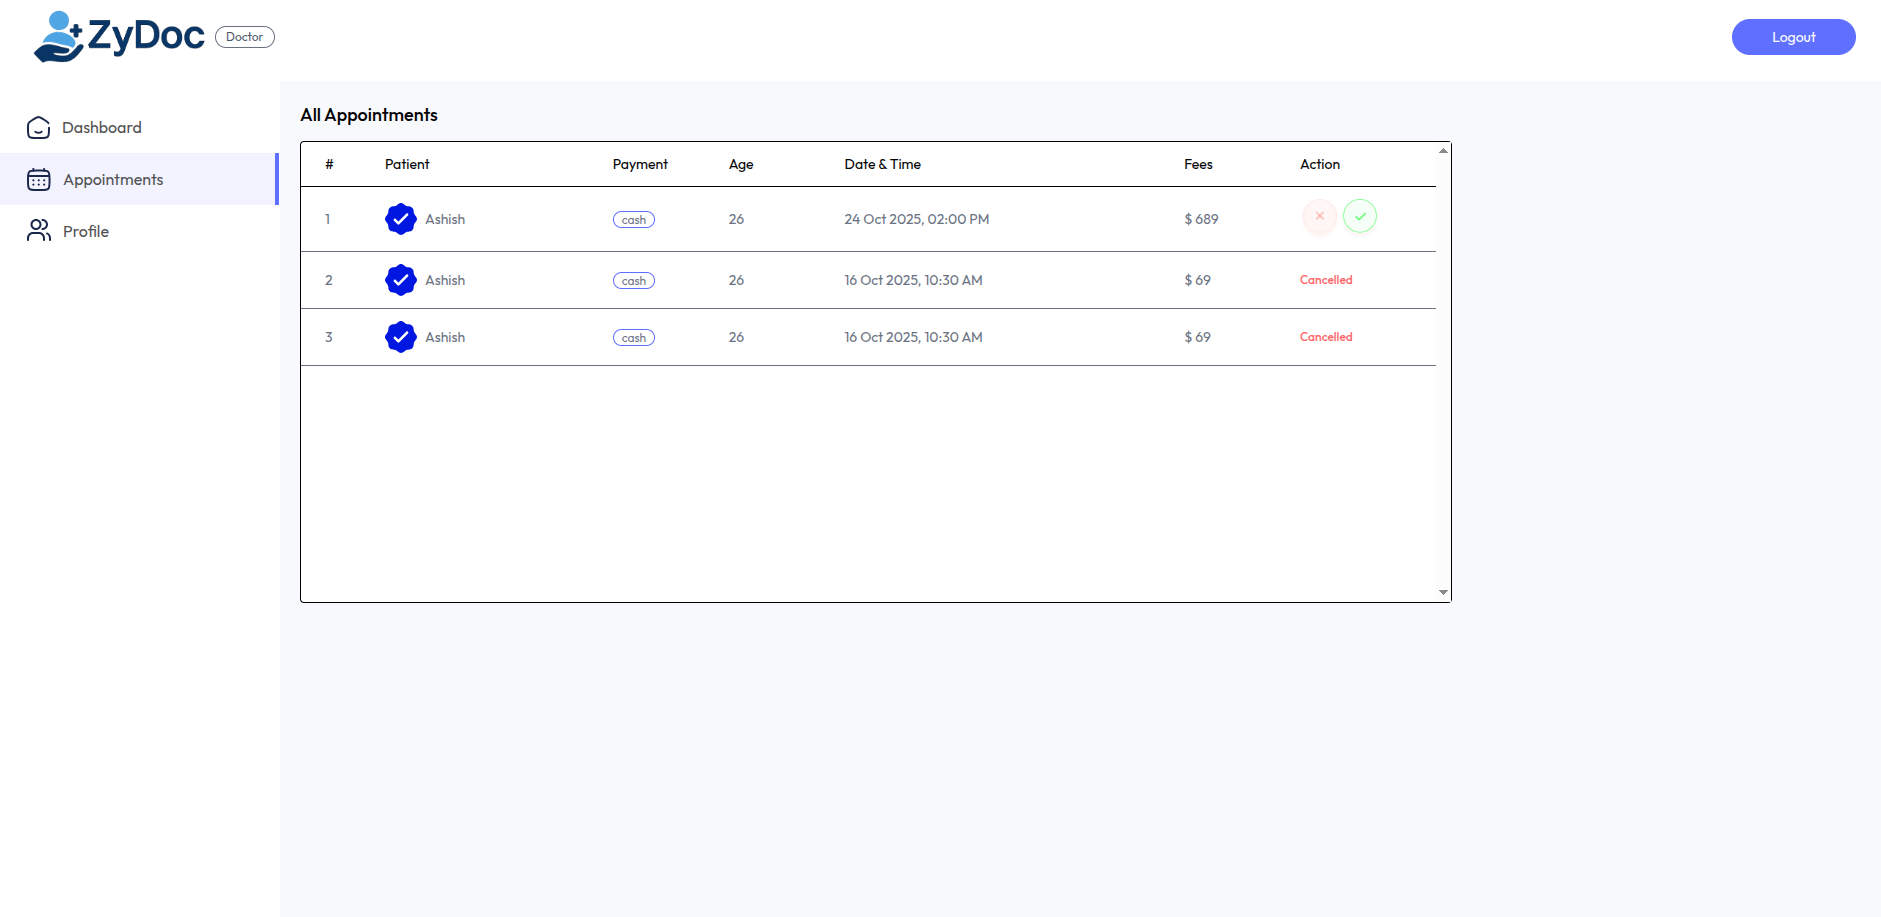
Task: Click the Cancelled status in row 3
Action: pyautogui.click(x=1325, y=337)
